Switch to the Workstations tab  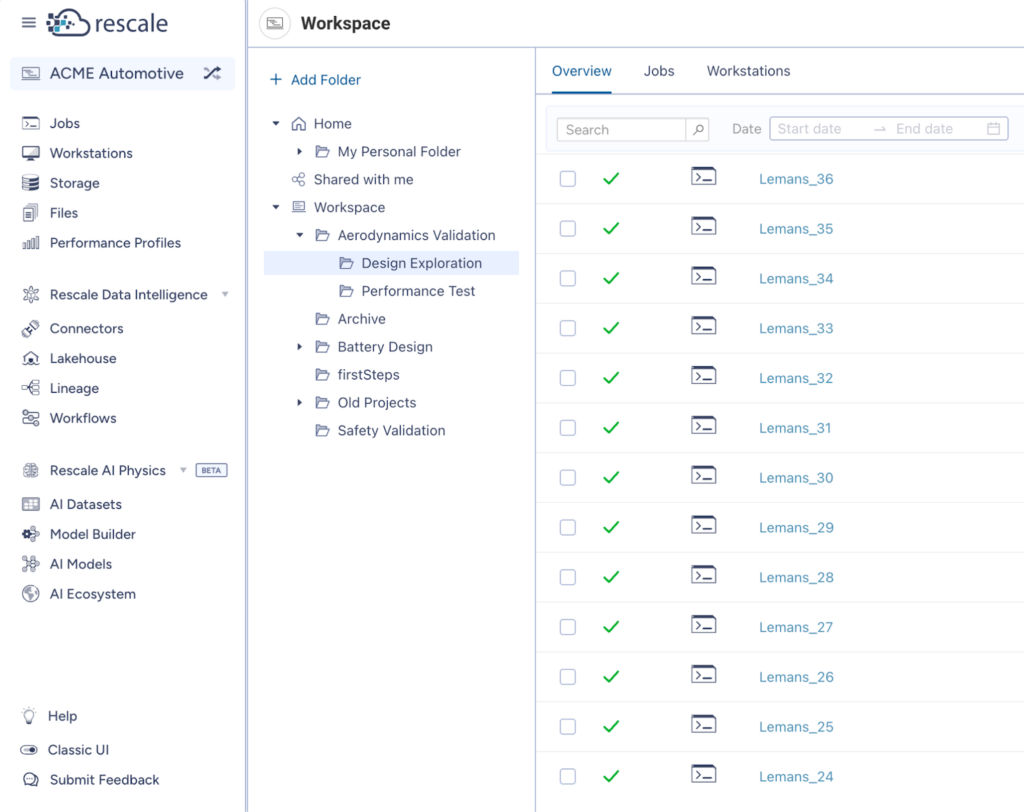coord(748,71)
